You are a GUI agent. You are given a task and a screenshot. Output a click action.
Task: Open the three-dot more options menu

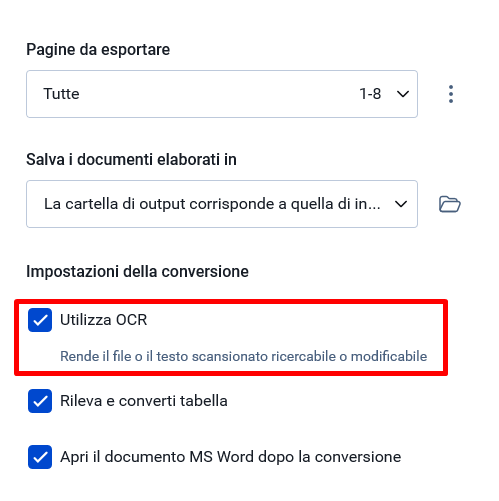451,94
